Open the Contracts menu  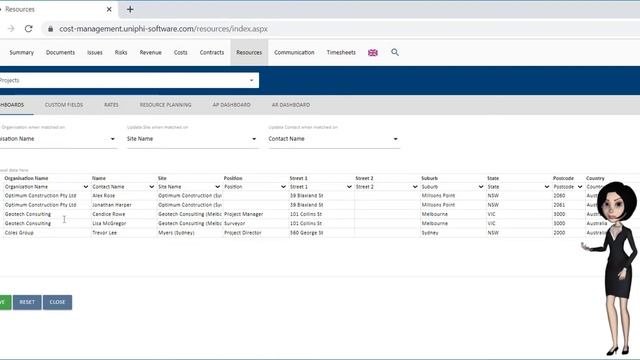tap(212, 53)
